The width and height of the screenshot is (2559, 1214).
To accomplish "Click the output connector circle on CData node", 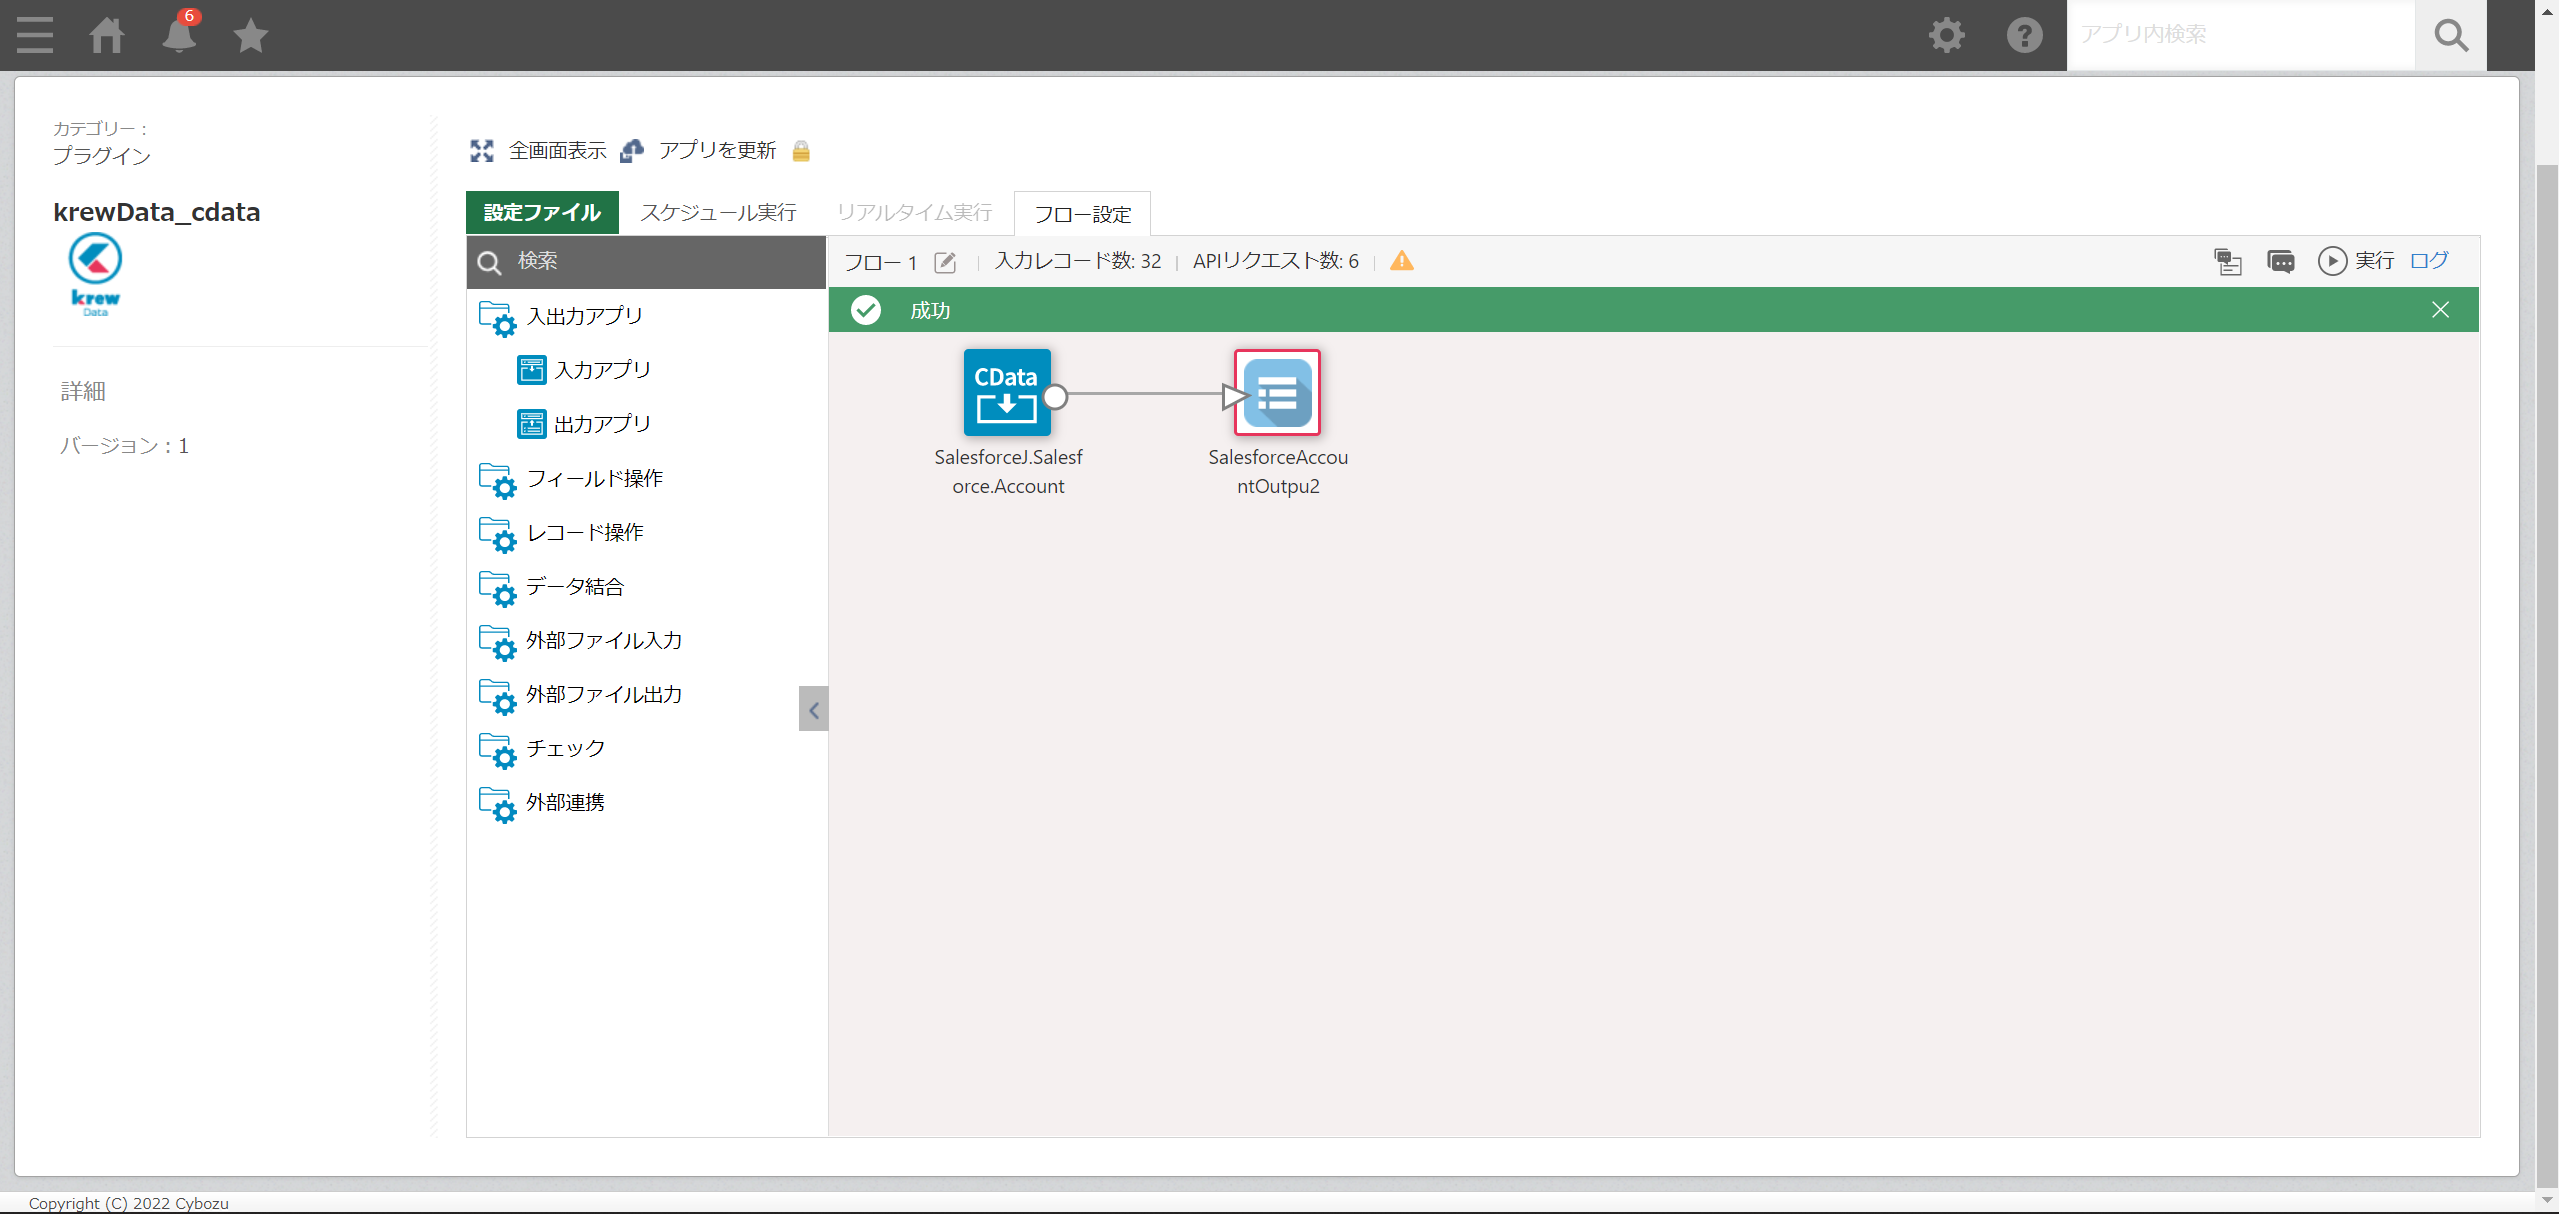I will click(x=1054, y=397).
